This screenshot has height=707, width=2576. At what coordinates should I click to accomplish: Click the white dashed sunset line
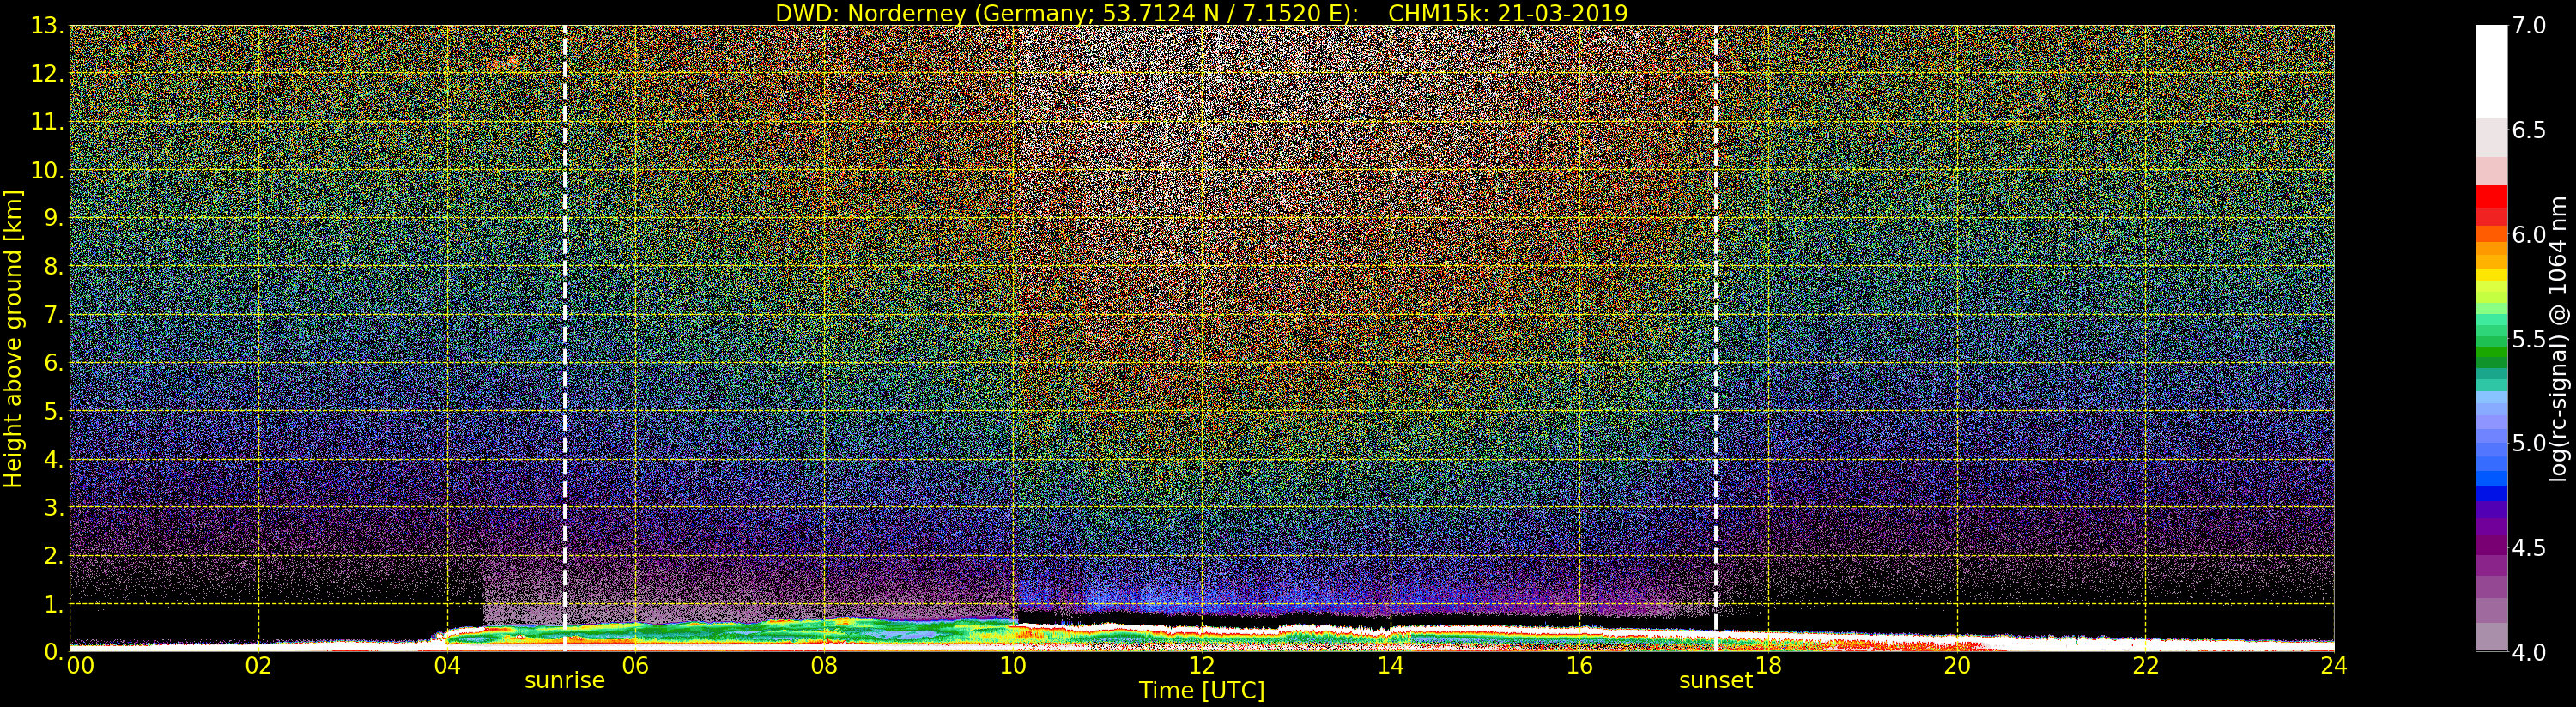(x=1716, y=338)
